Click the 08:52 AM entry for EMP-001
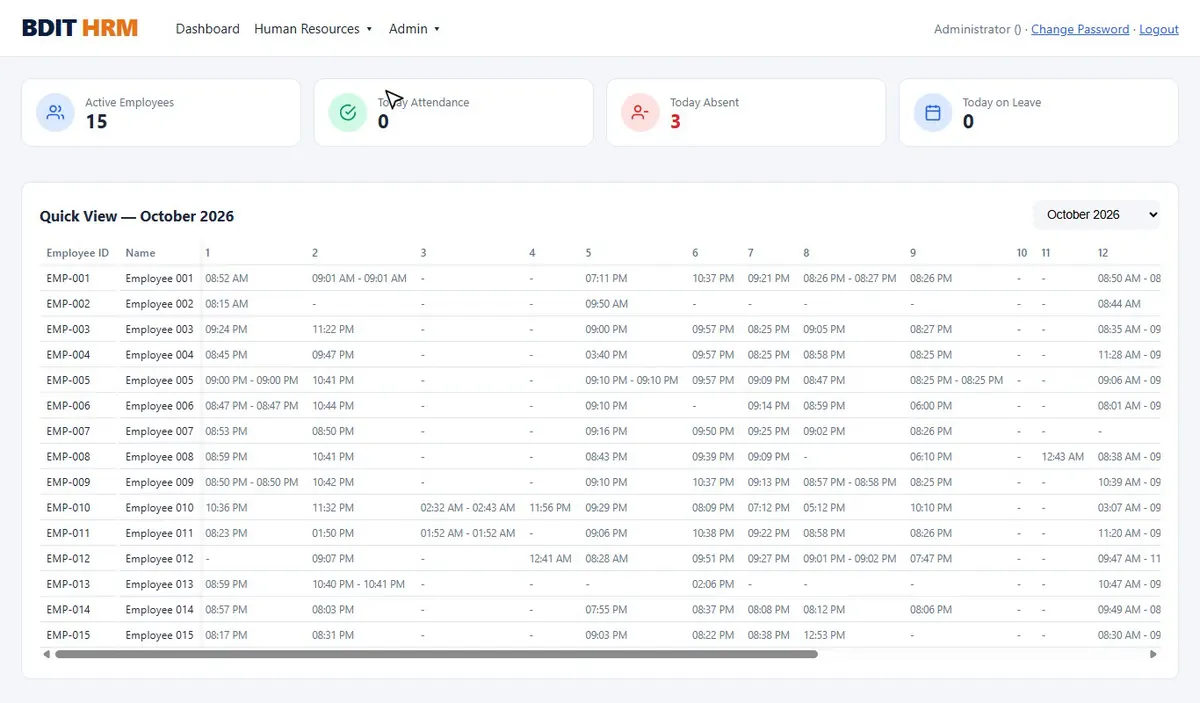 227,278
